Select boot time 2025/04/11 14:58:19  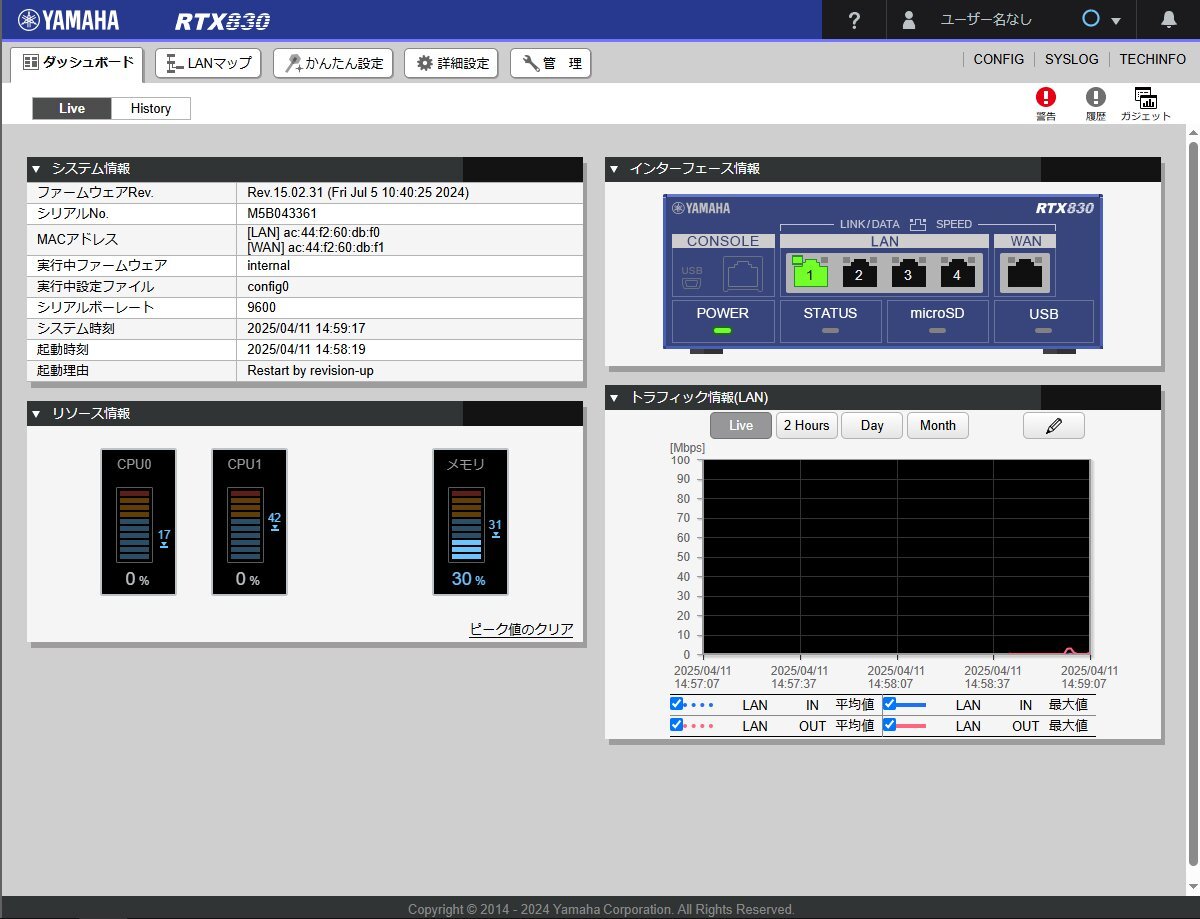[x=306, y=349]
